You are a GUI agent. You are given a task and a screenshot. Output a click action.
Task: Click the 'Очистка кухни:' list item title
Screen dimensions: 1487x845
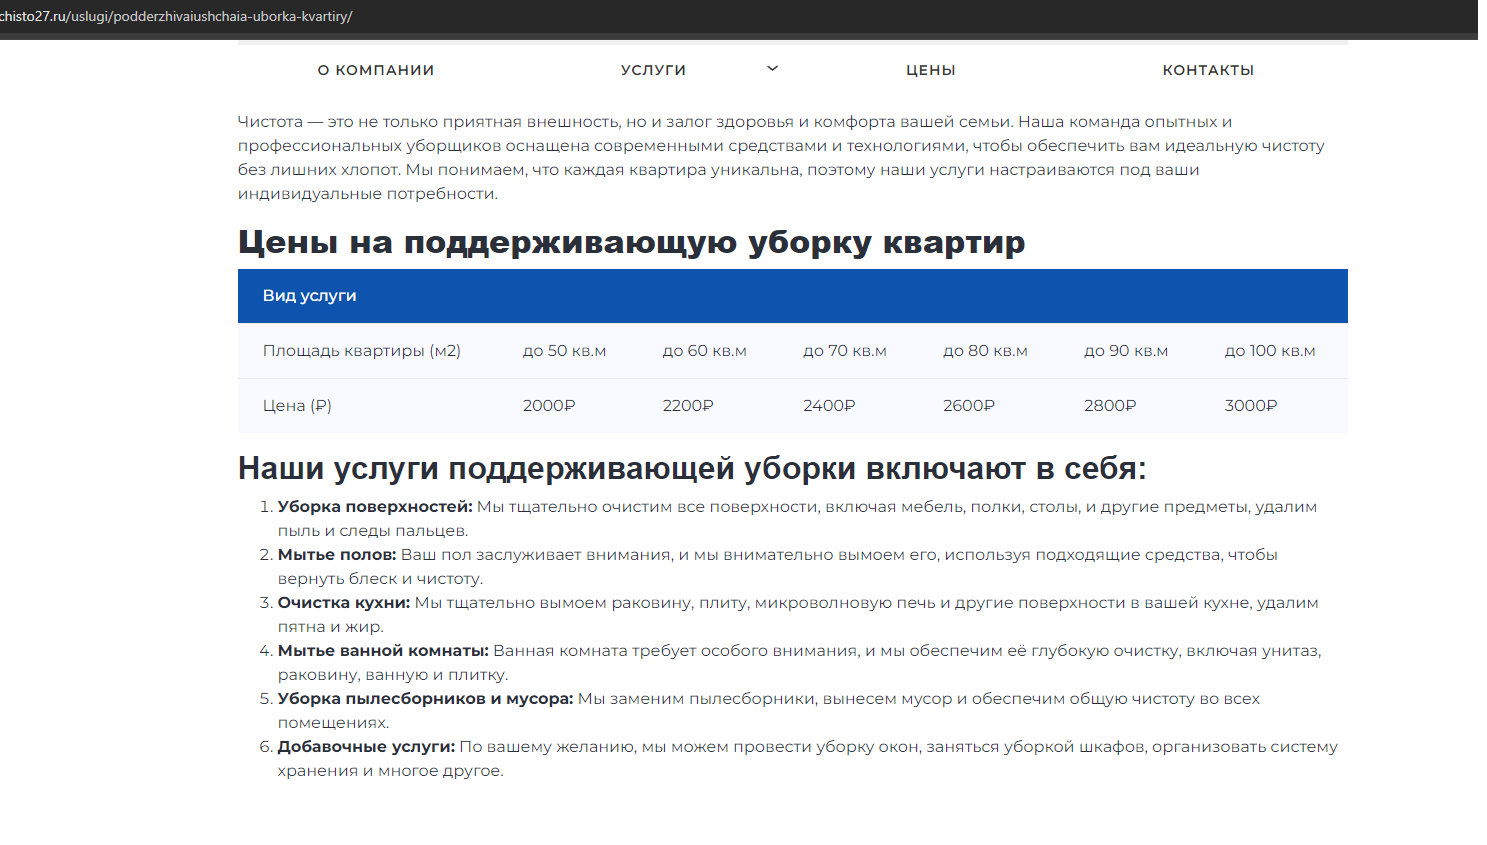point(344,603)
